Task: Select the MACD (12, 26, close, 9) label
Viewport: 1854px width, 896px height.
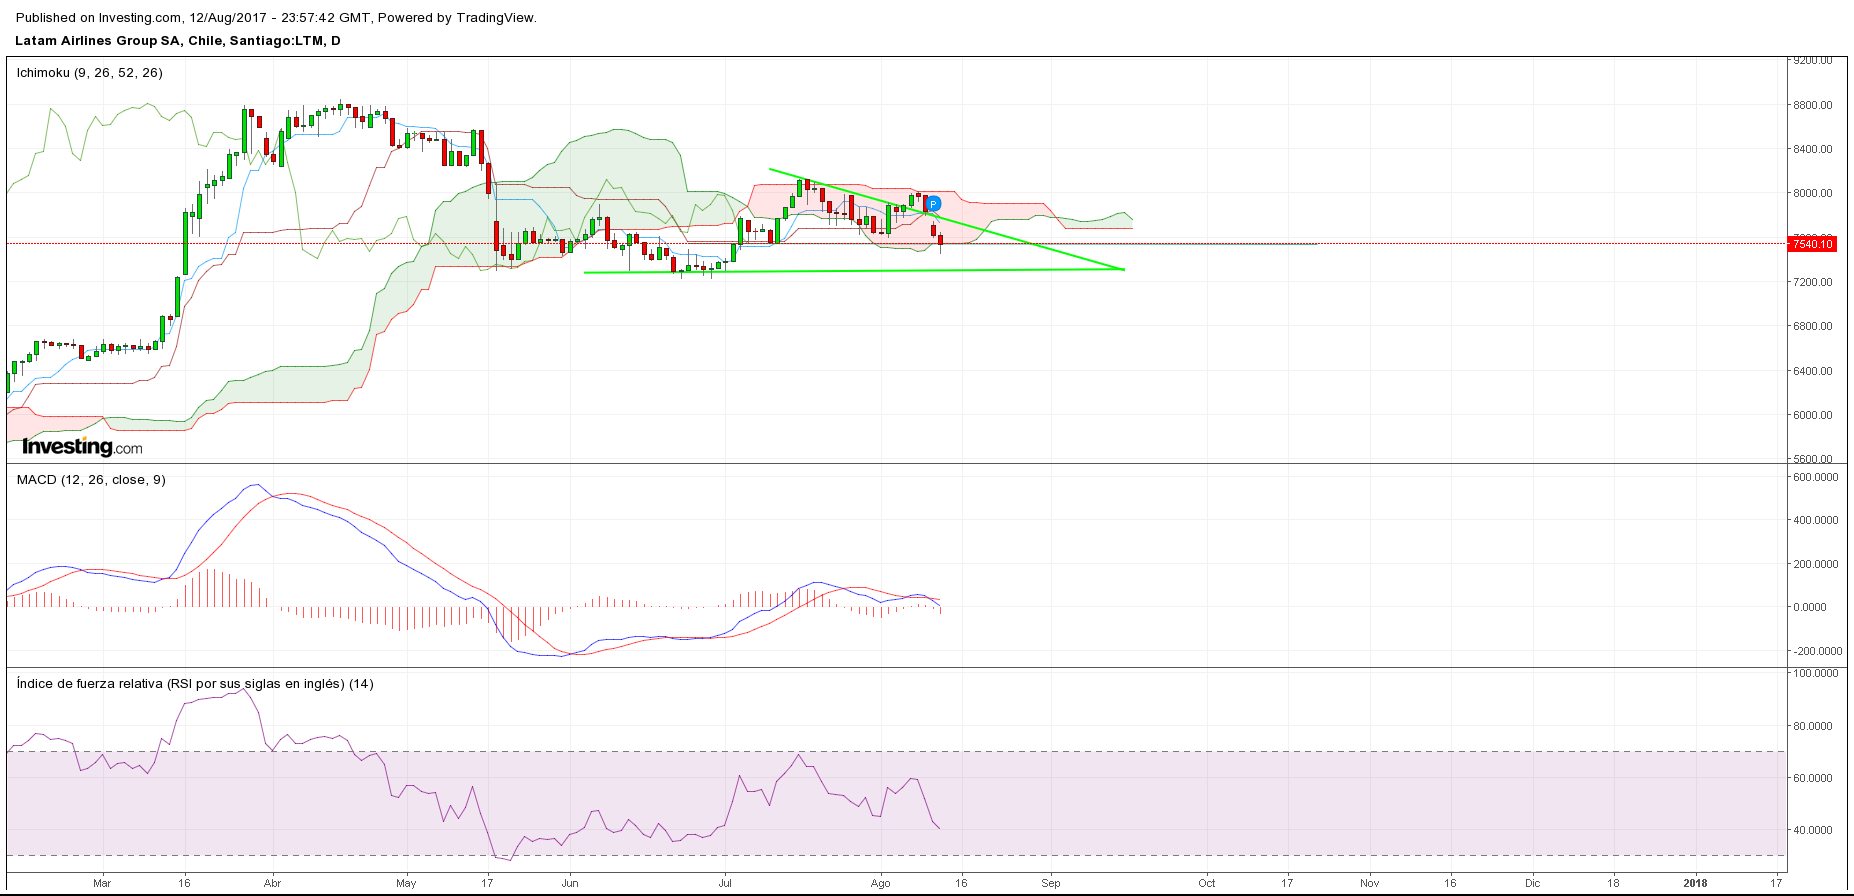Action: 91,480
